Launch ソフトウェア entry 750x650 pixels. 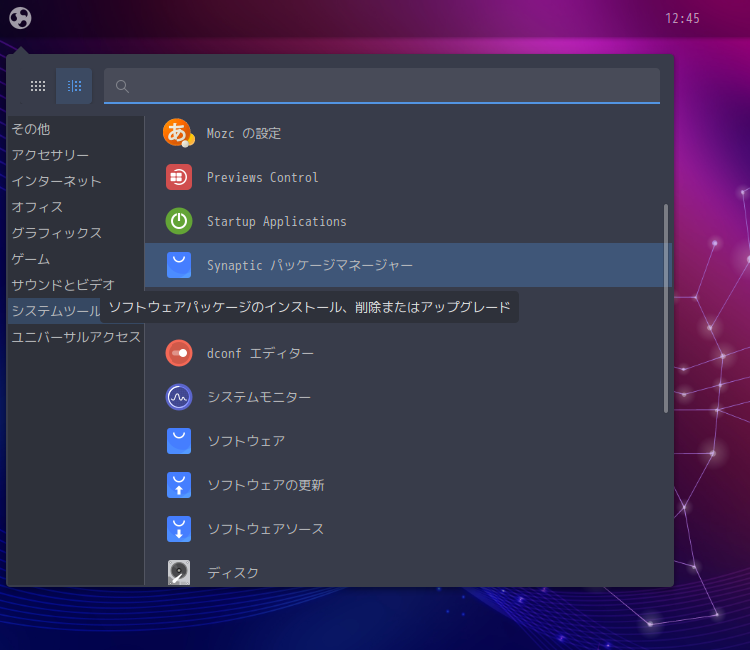pos(408,441)
